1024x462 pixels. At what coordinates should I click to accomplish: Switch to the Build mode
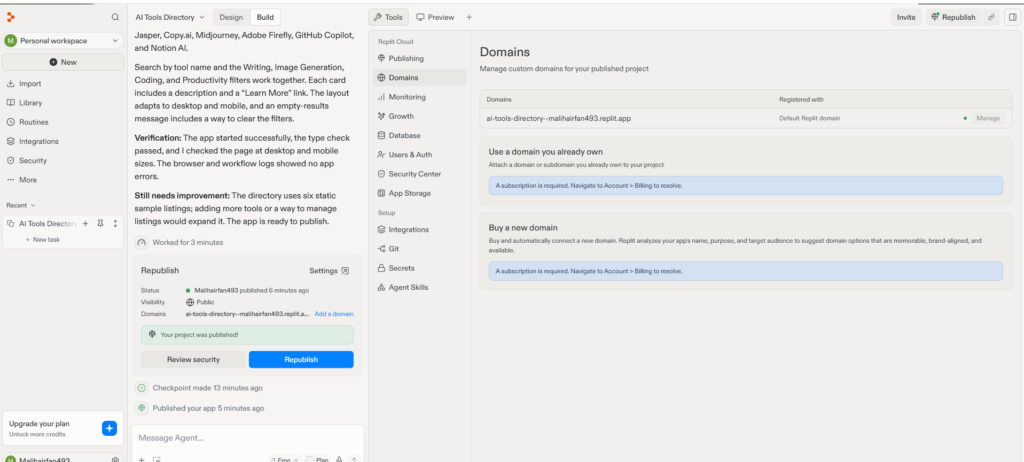265,17
